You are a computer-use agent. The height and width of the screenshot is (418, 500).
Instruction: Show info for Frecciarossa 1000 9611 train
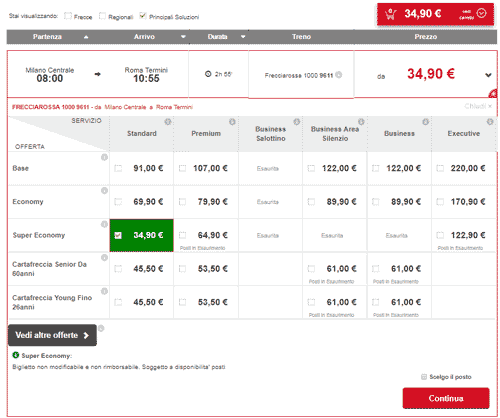click(x=339, y=75)
